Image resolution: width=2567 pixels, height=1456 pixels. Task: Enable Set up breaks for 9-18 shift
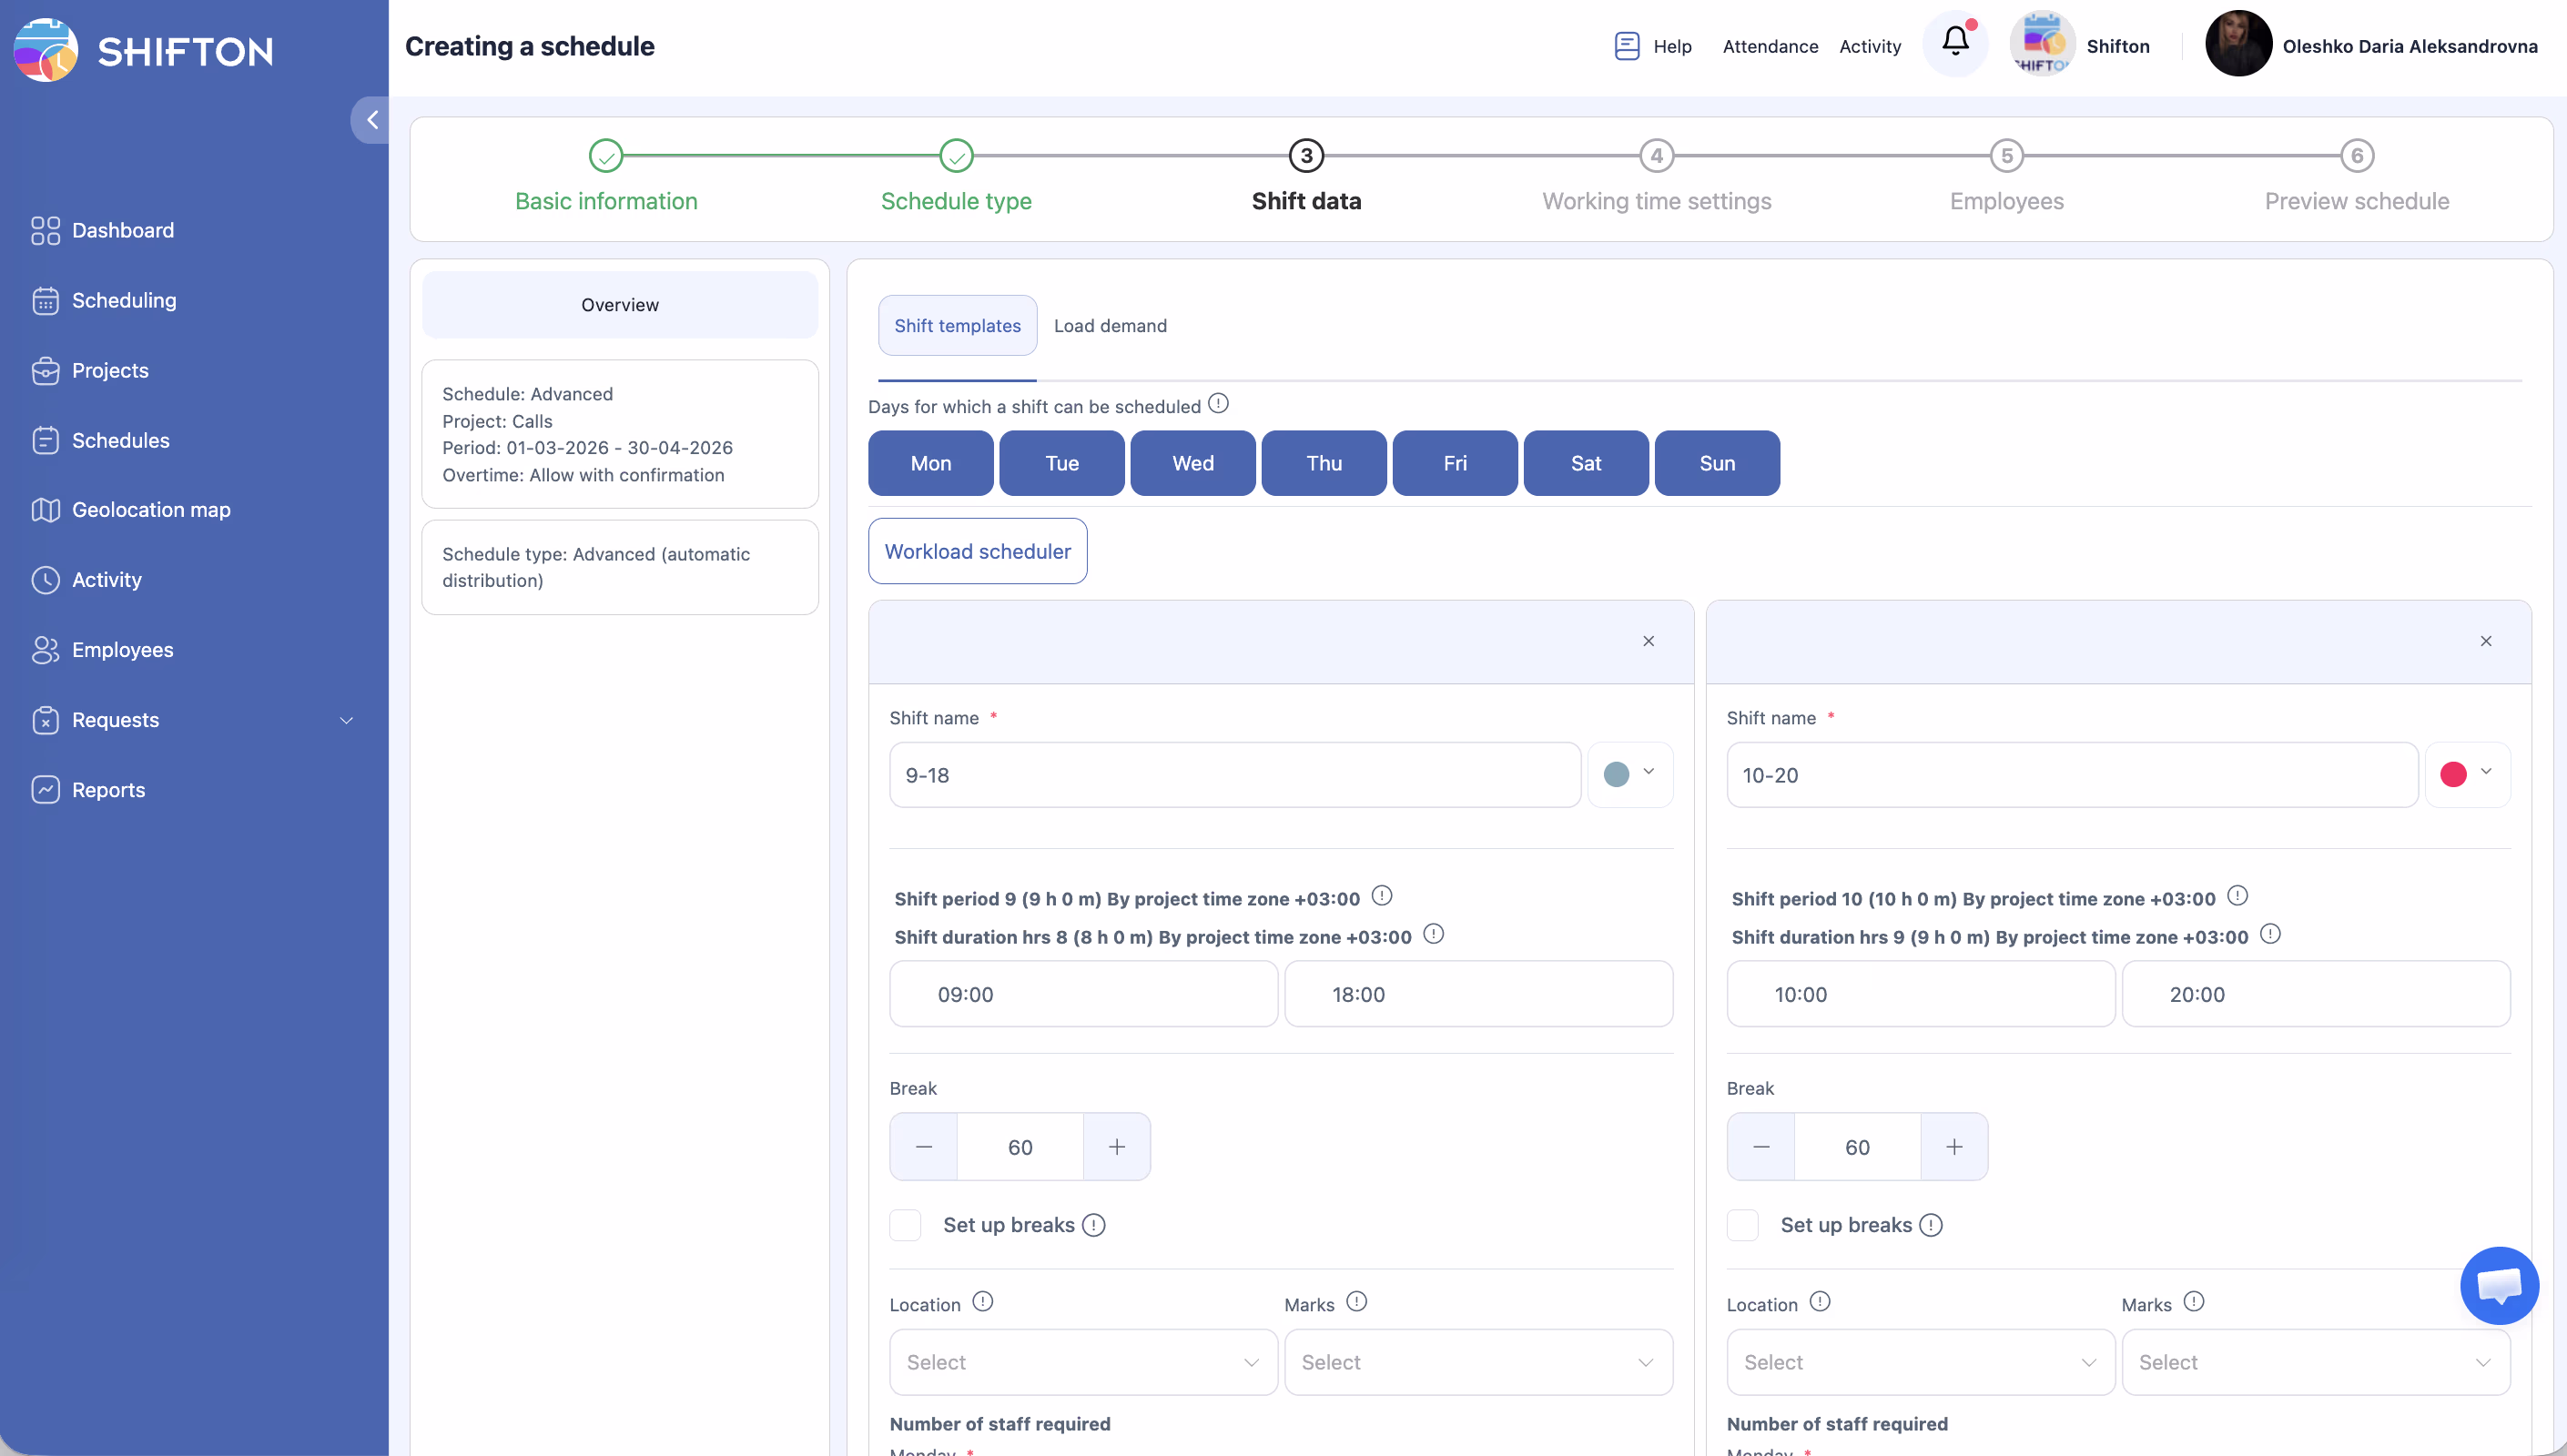point(906,1225)
